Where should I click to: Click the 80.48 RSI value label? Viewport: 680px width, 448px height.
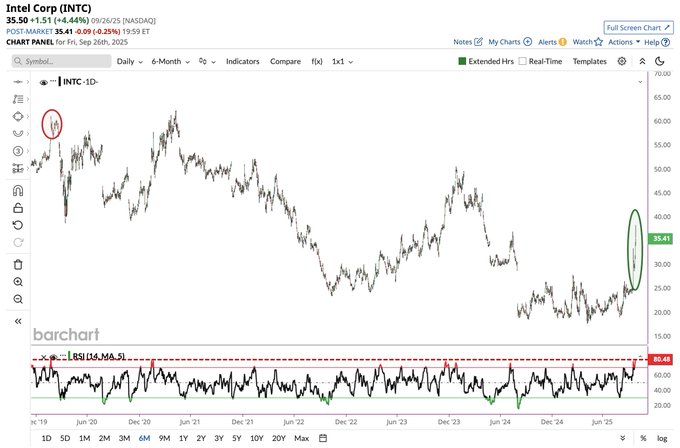tap(661, 359)
